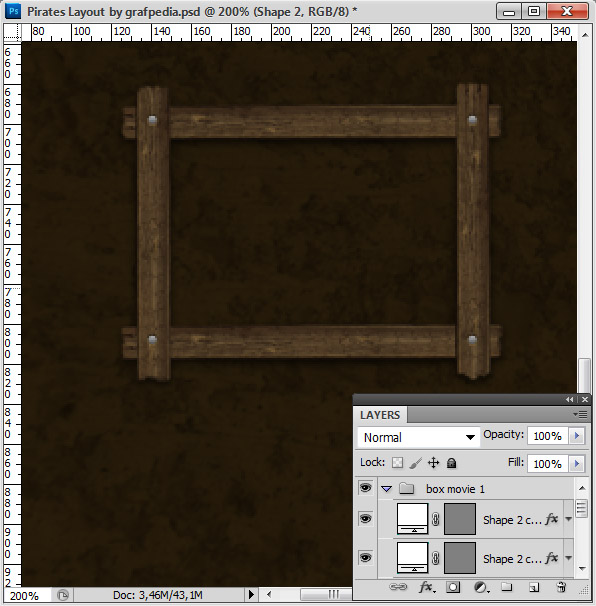Select the first Shape 2 c... layer name
The width and height of the screenshot is (596, 606).
point(512,520)
